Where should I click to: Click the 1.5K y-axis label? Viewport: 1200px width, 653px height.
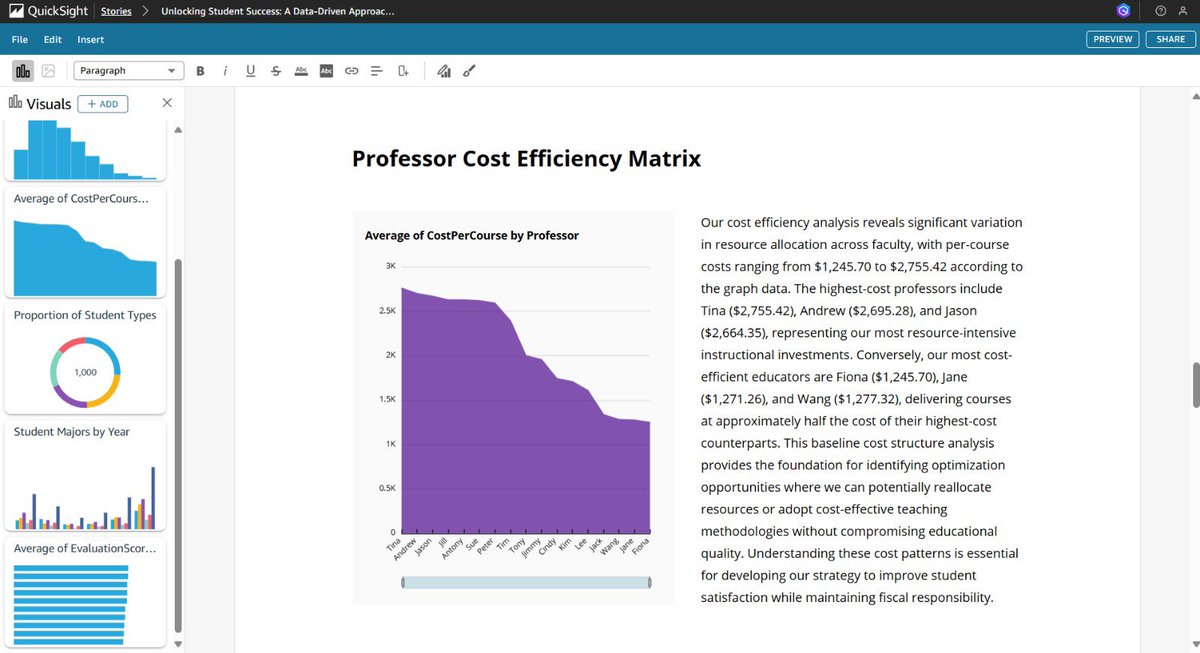point(388,399)
